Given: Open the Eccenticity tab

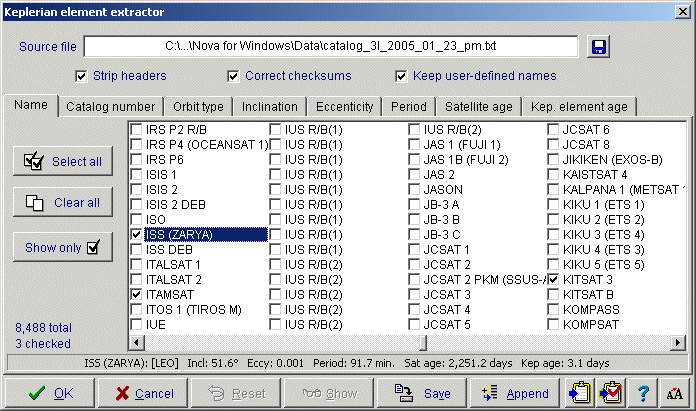Looking at the screenshot, I should [344, 107].
